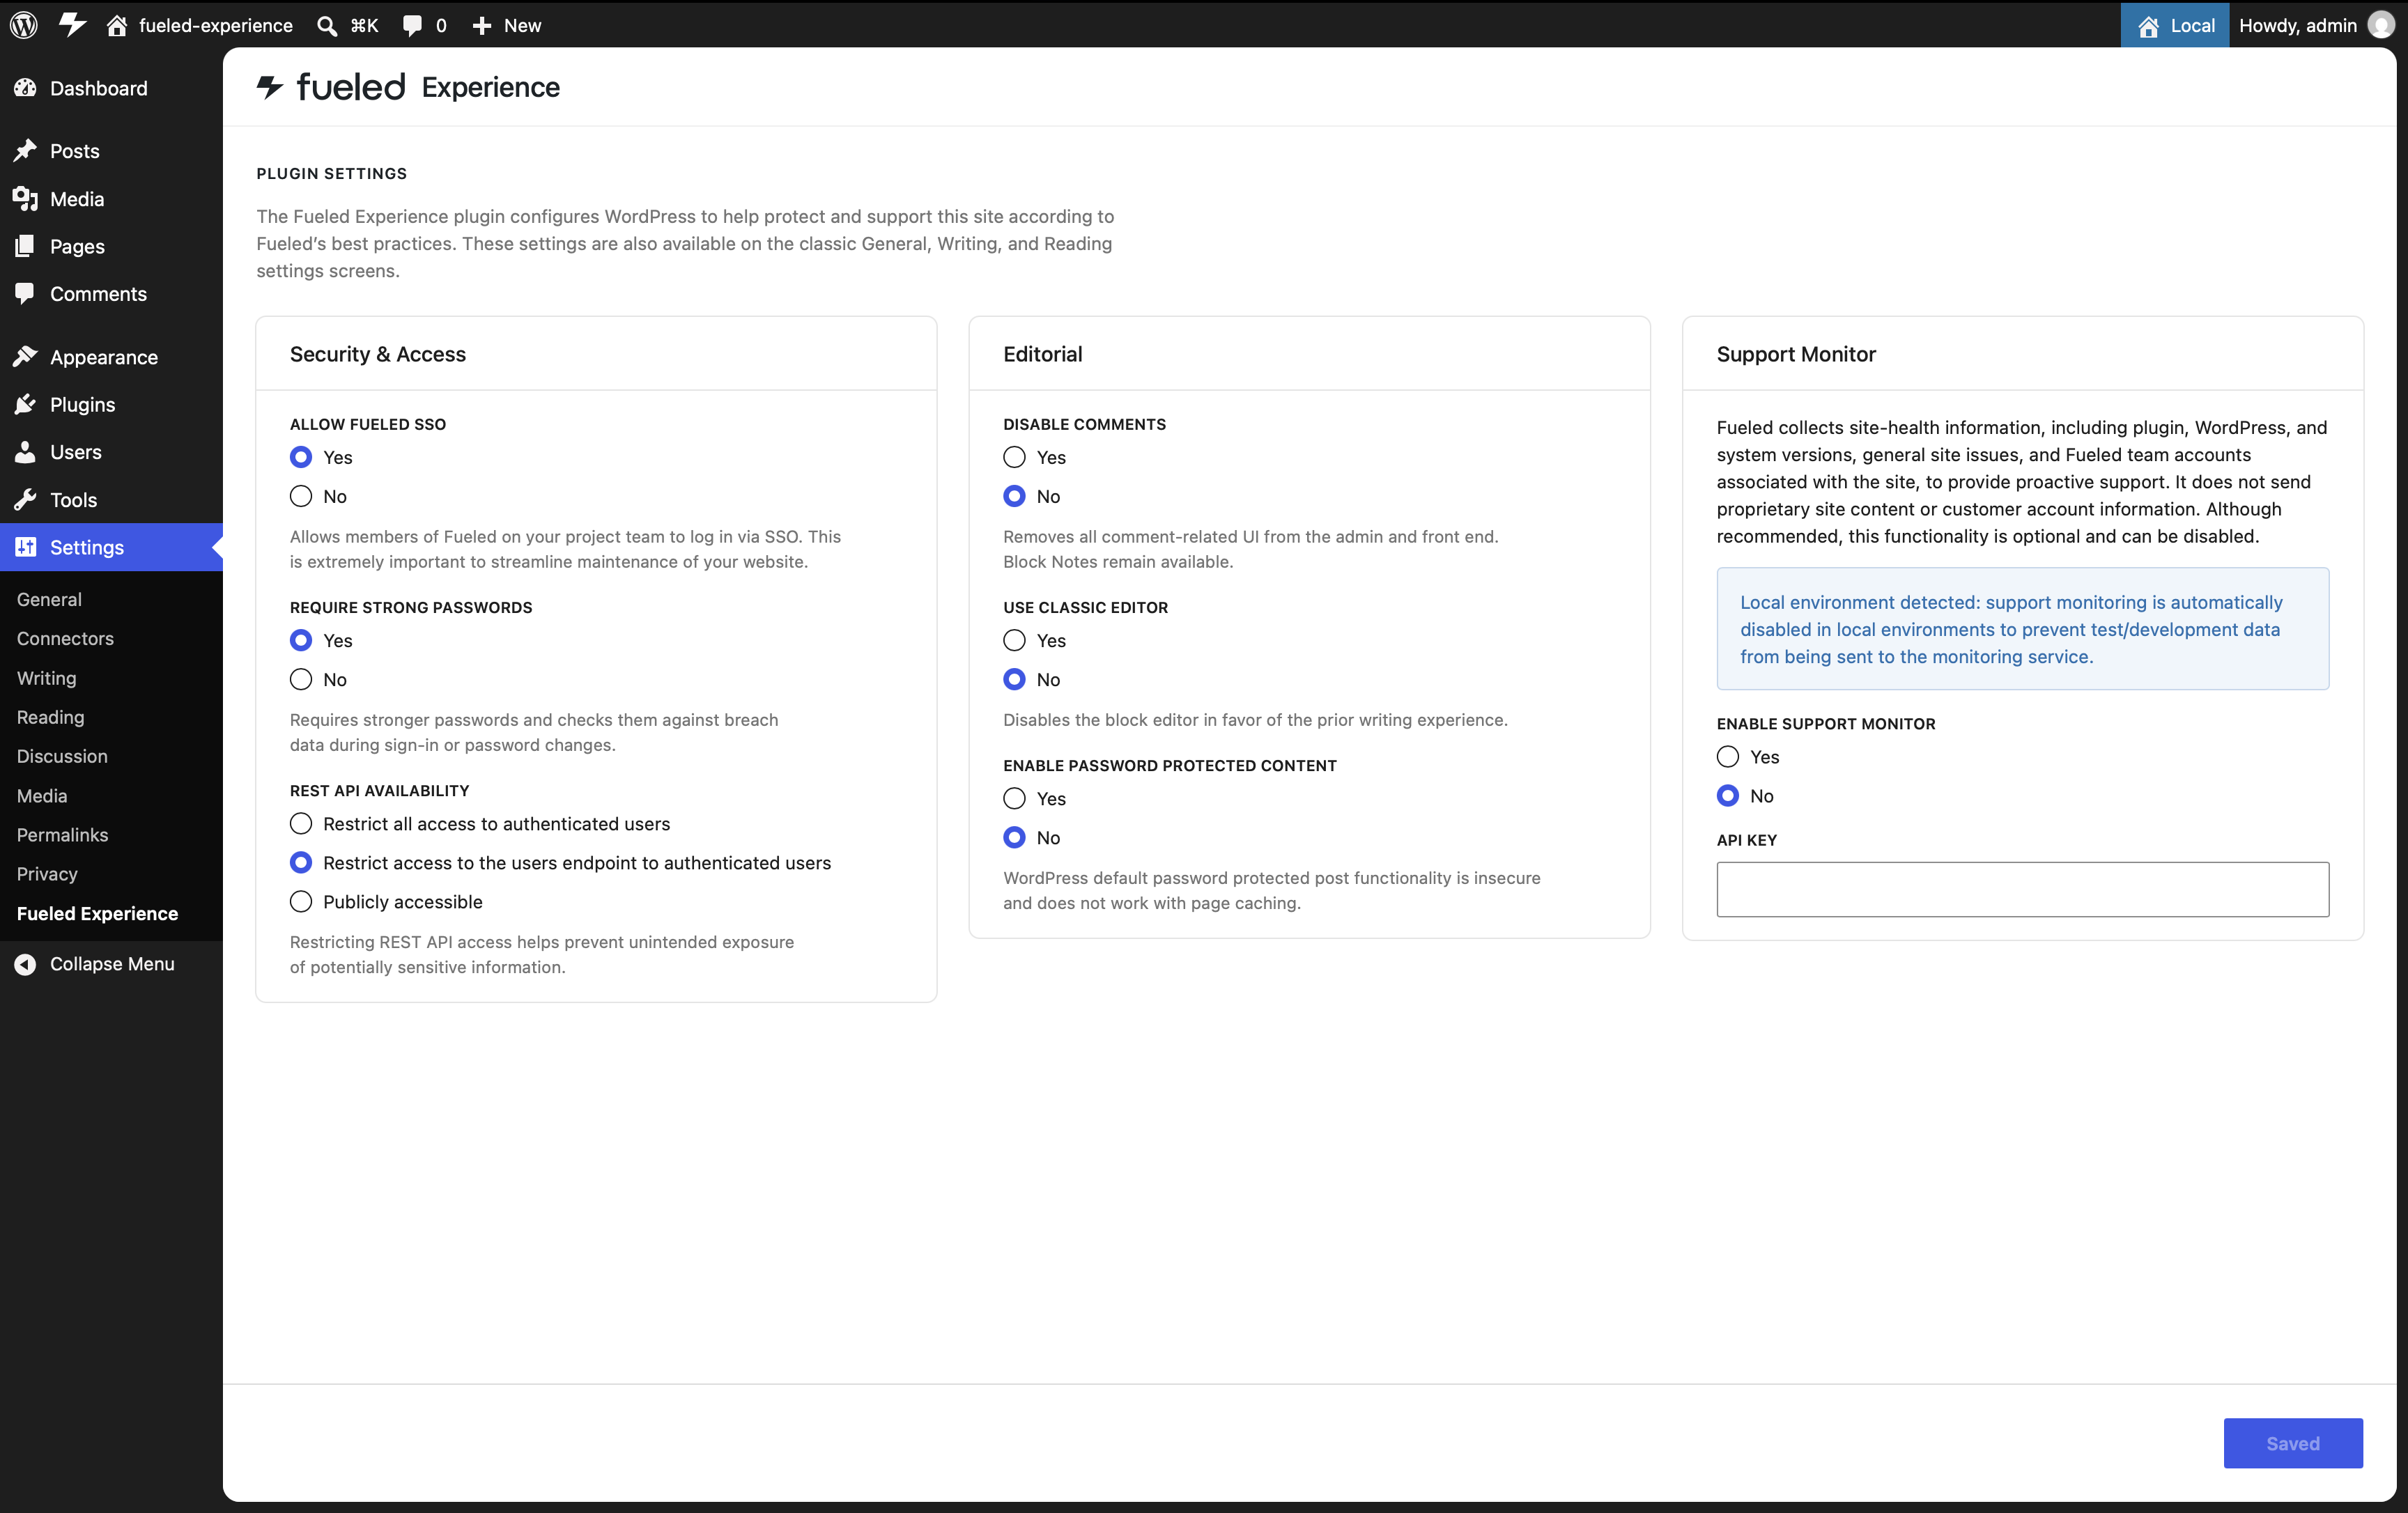This screenshot has width=2408, height=1513.
Task: Click the Pages icon in sidebar
Action: [26, 246]
